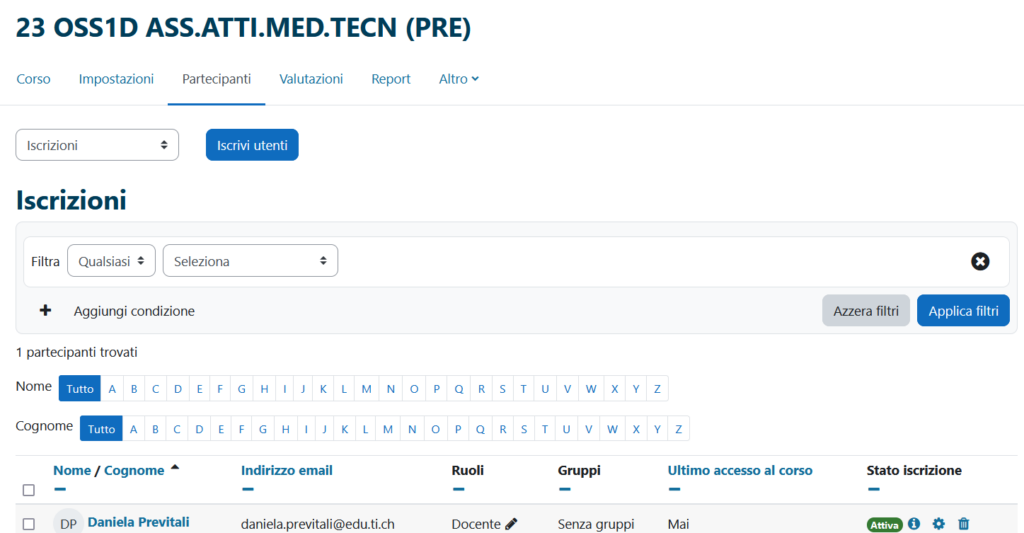Sort by Ultimo accesso al corso

740,470
